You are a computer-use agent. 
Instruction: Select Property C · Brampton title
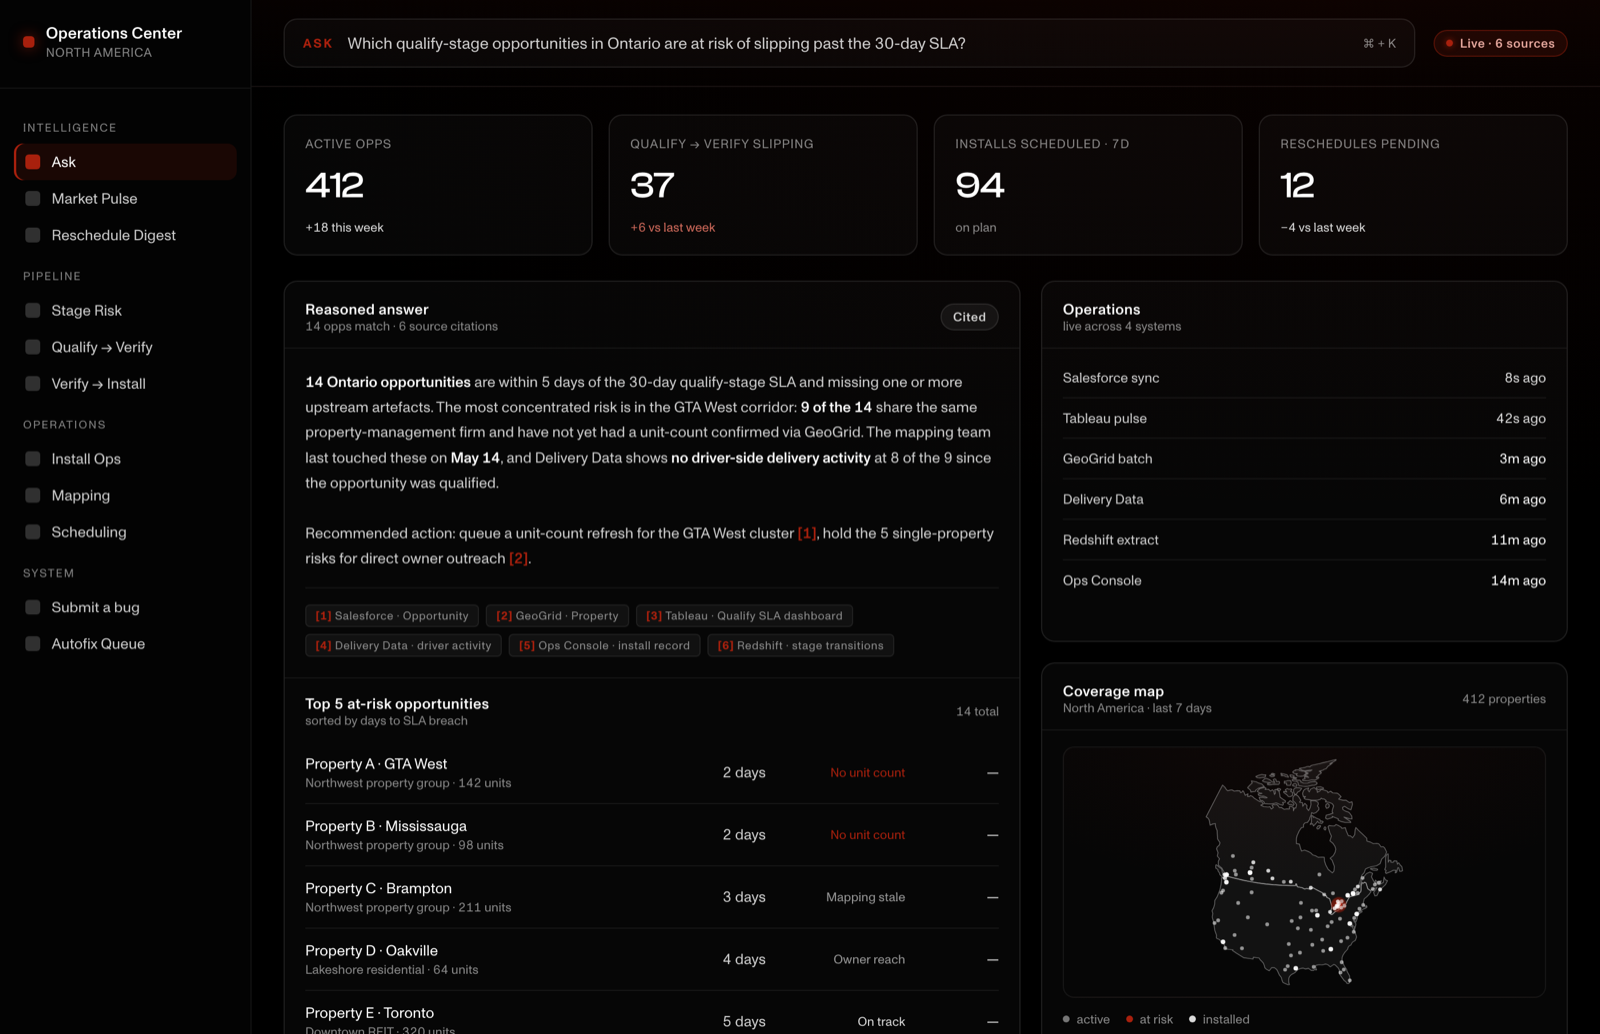(378, 888)
